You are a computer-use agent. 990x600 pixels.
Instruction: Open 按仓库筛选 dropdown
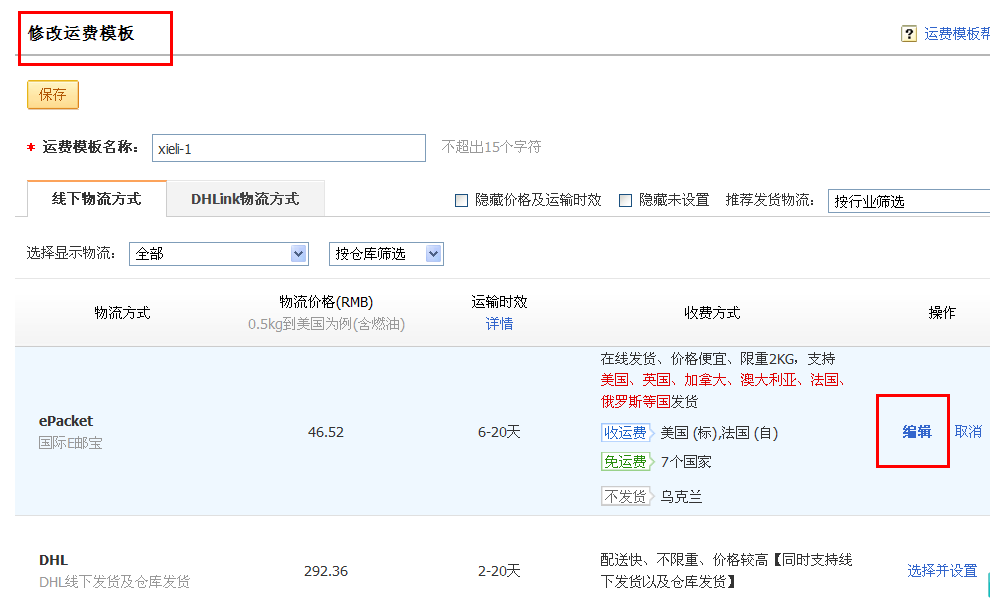point(386,254)
